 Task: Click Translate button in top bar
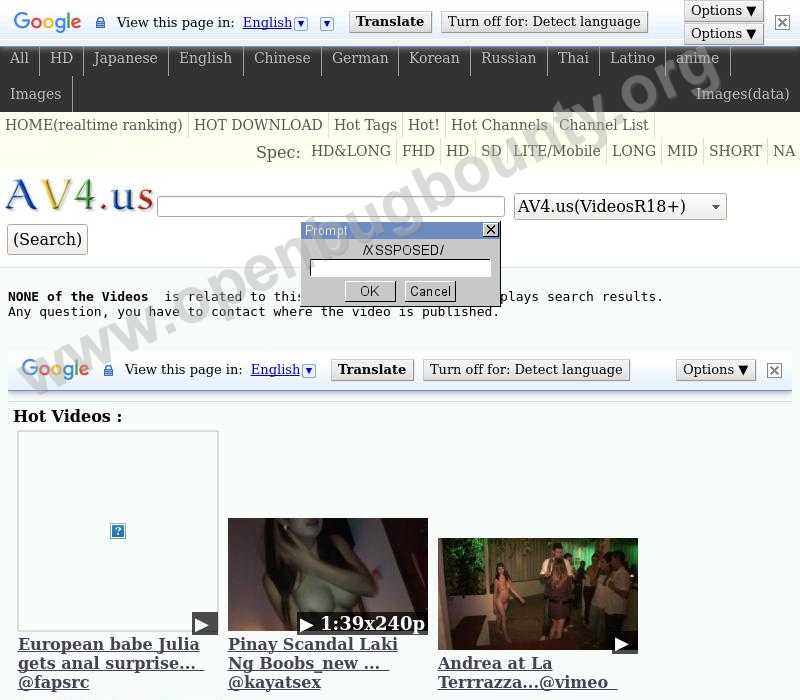point(390,21)
